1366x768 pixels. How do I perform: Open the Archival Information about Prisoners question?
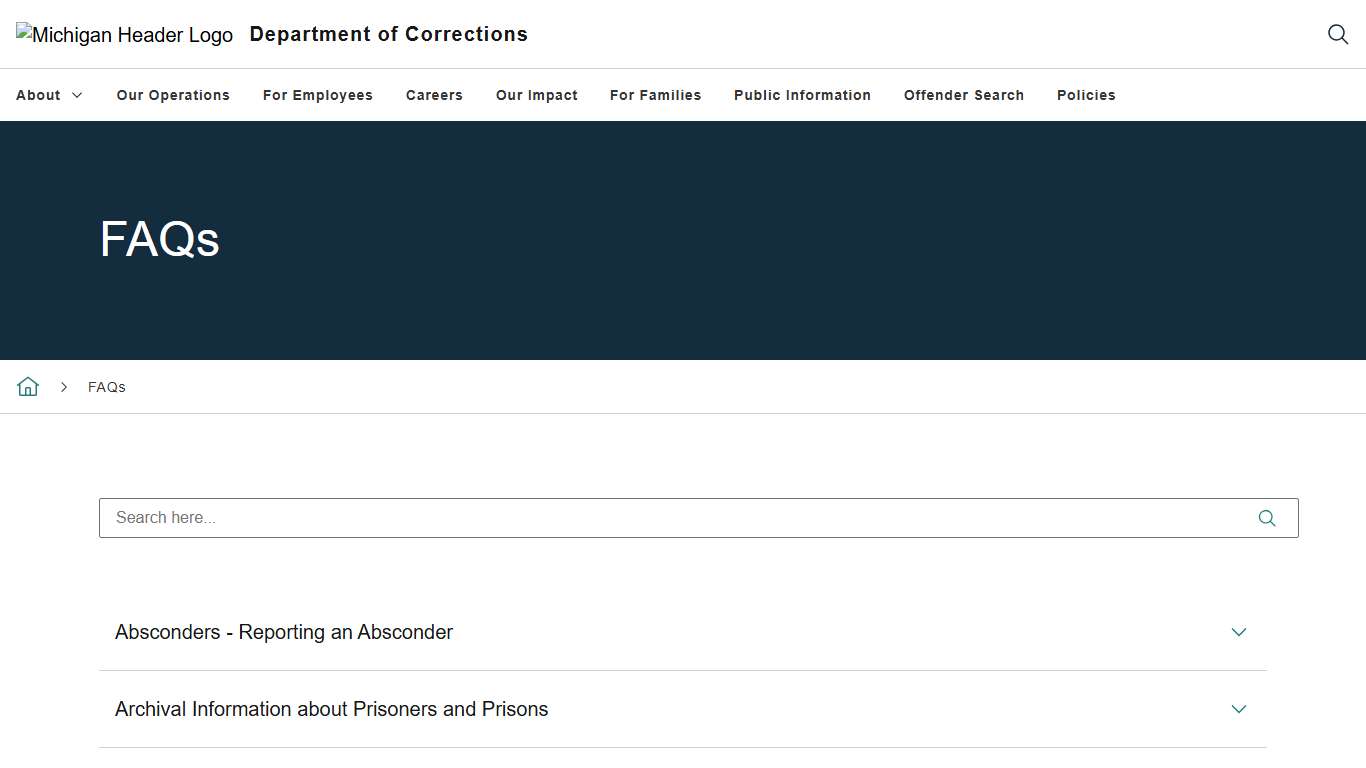(332, 709)
